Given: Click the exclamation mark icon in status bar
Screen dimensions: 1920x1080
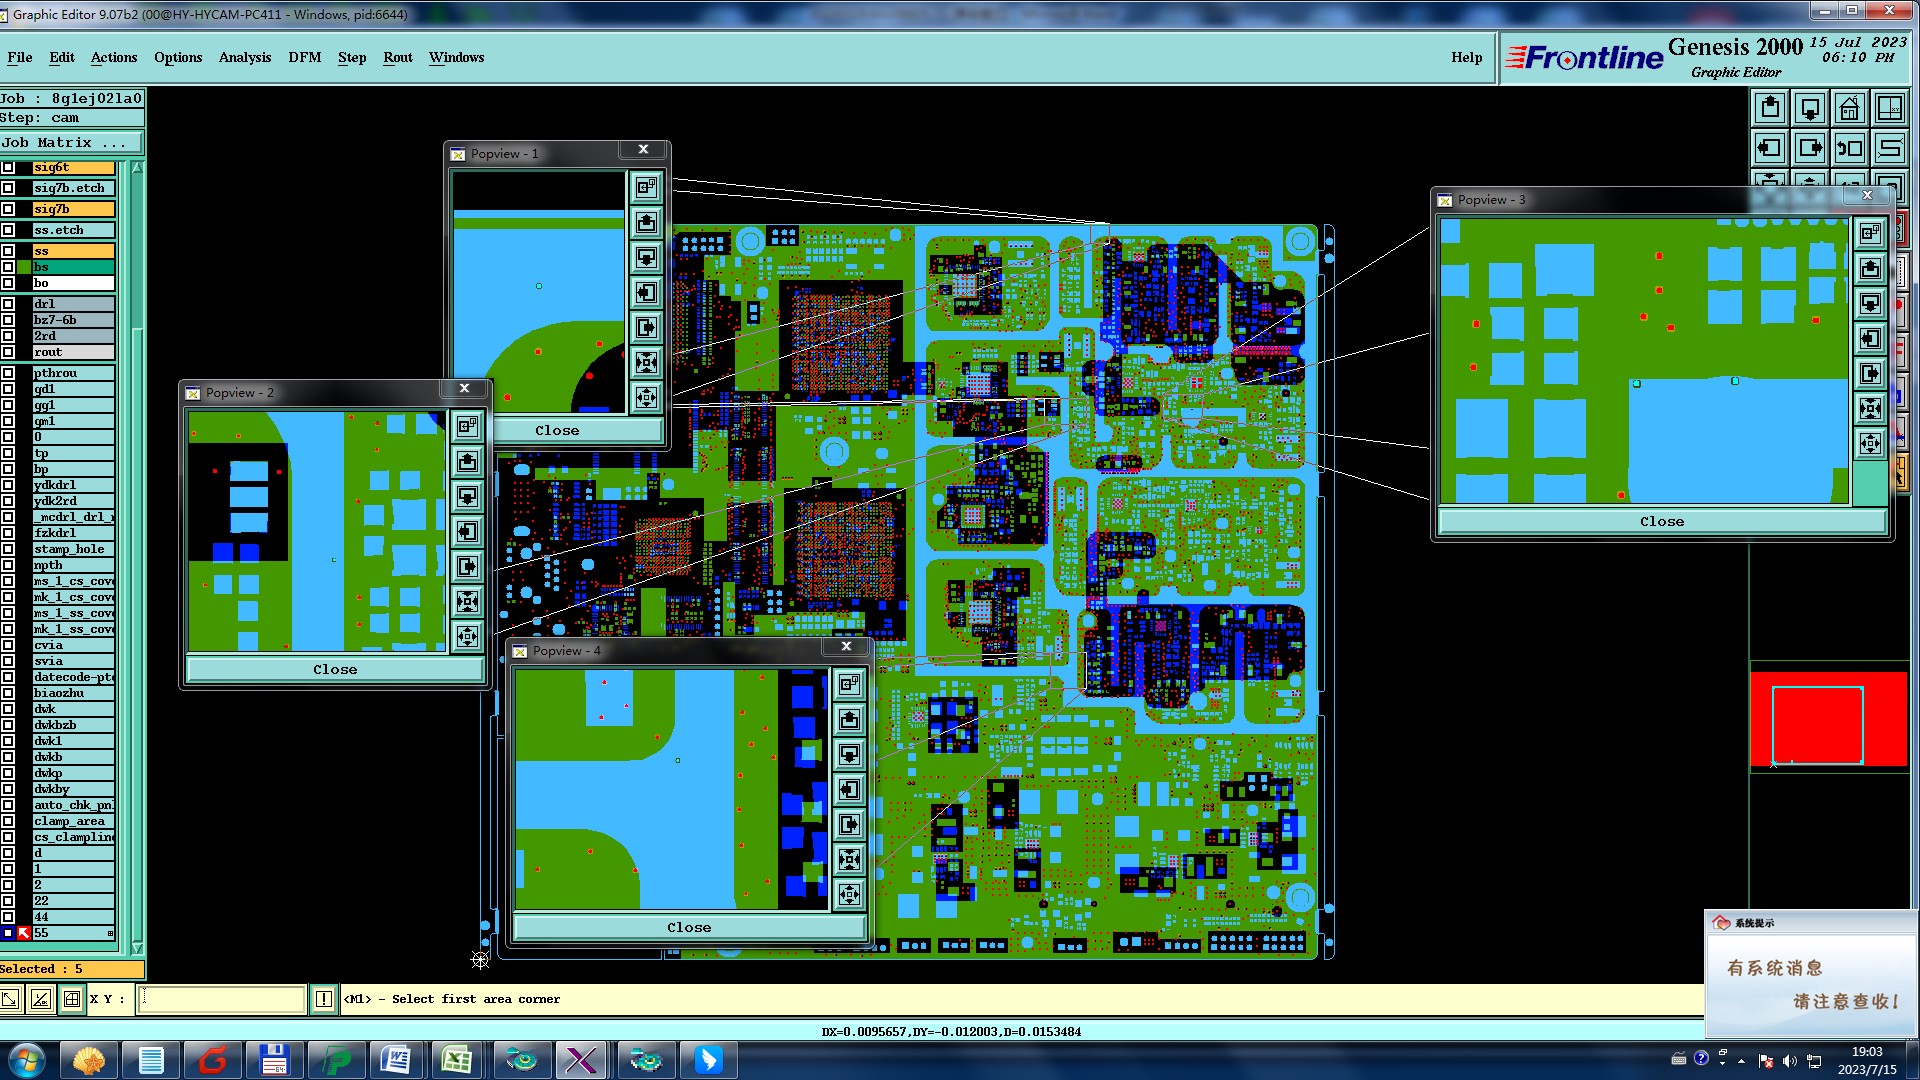Looking at the screenshot, I should pos(324,998).
